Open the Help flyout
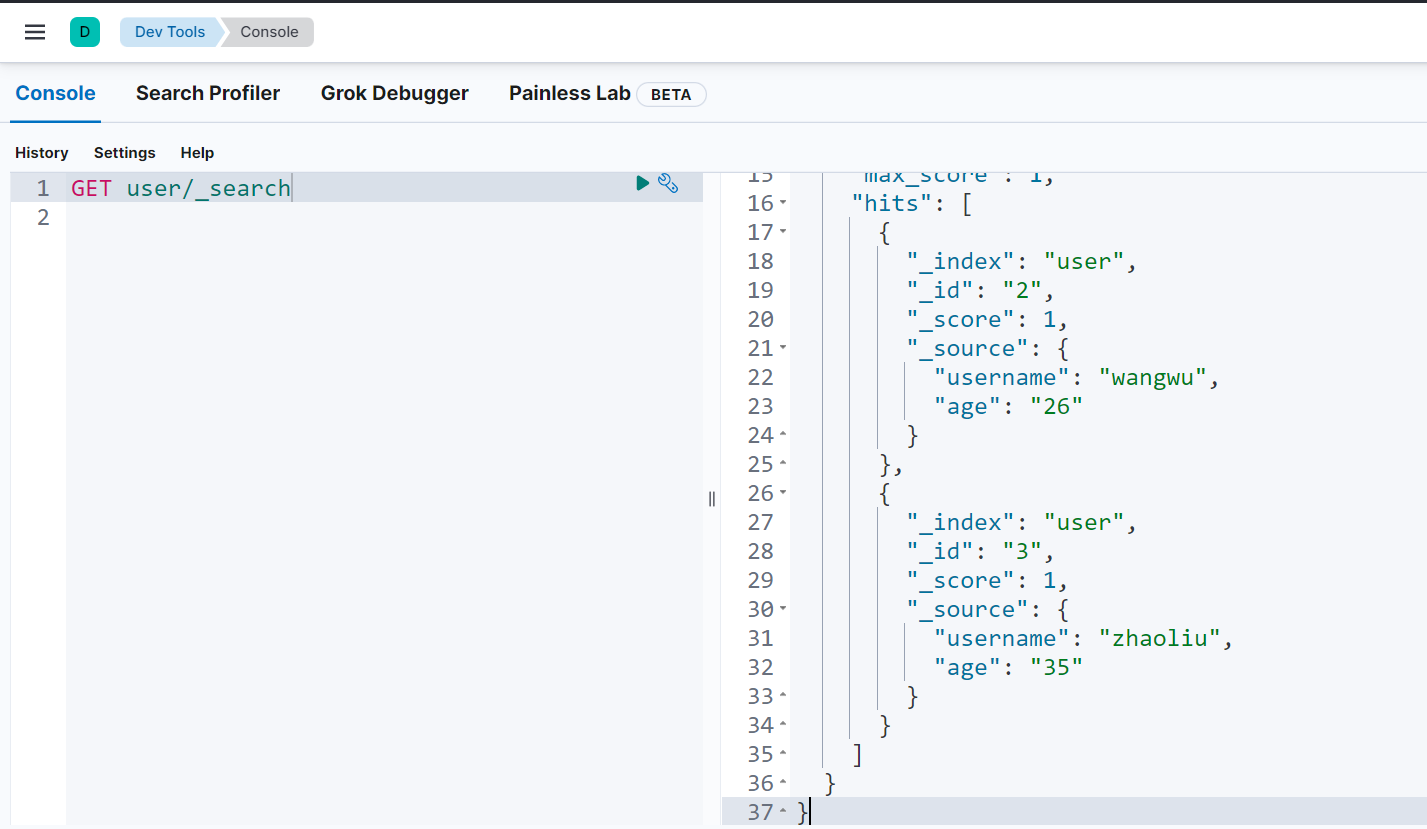This screenshot has width=1427, height=829. tap(197, 153)
